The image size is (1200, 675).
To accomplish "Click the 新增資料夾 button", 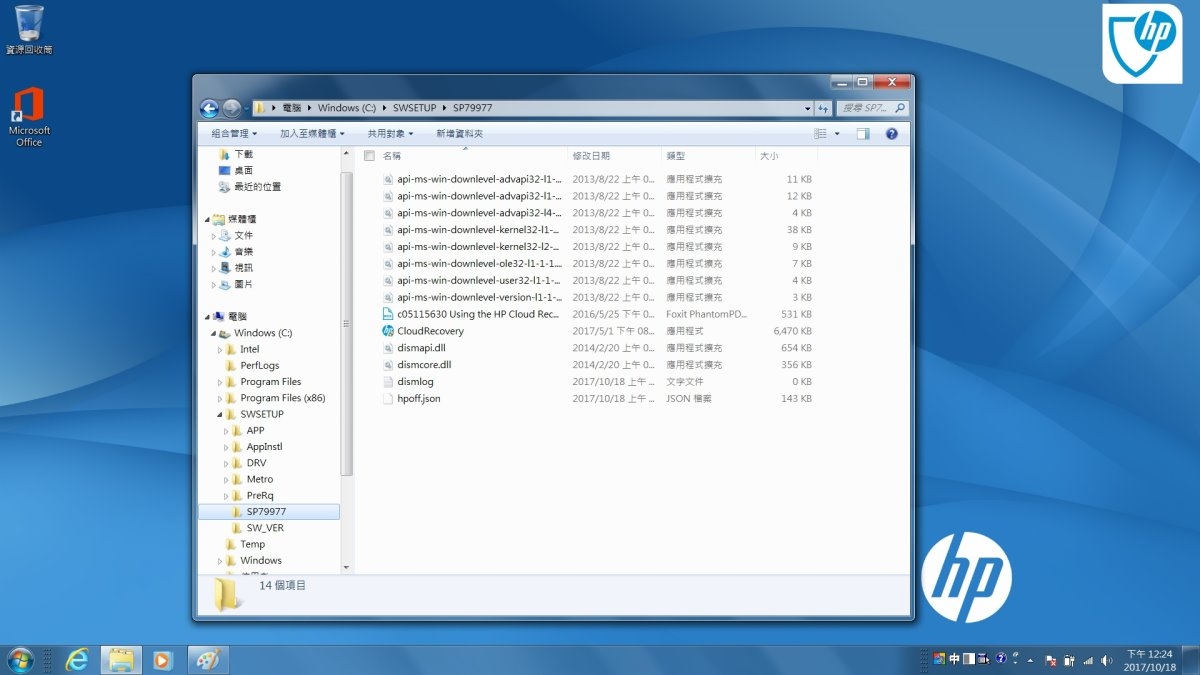I will 459,133.
